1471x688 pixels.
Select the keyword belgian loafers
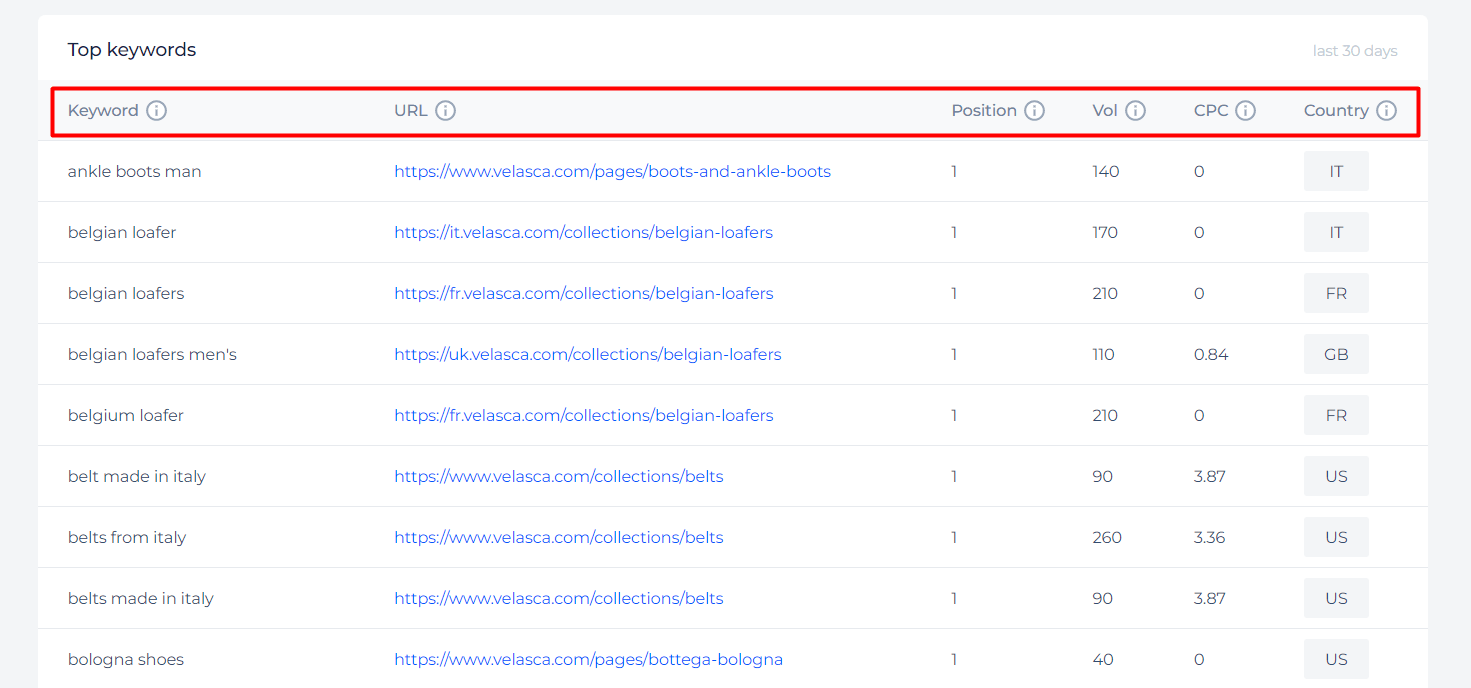point(126,293)
